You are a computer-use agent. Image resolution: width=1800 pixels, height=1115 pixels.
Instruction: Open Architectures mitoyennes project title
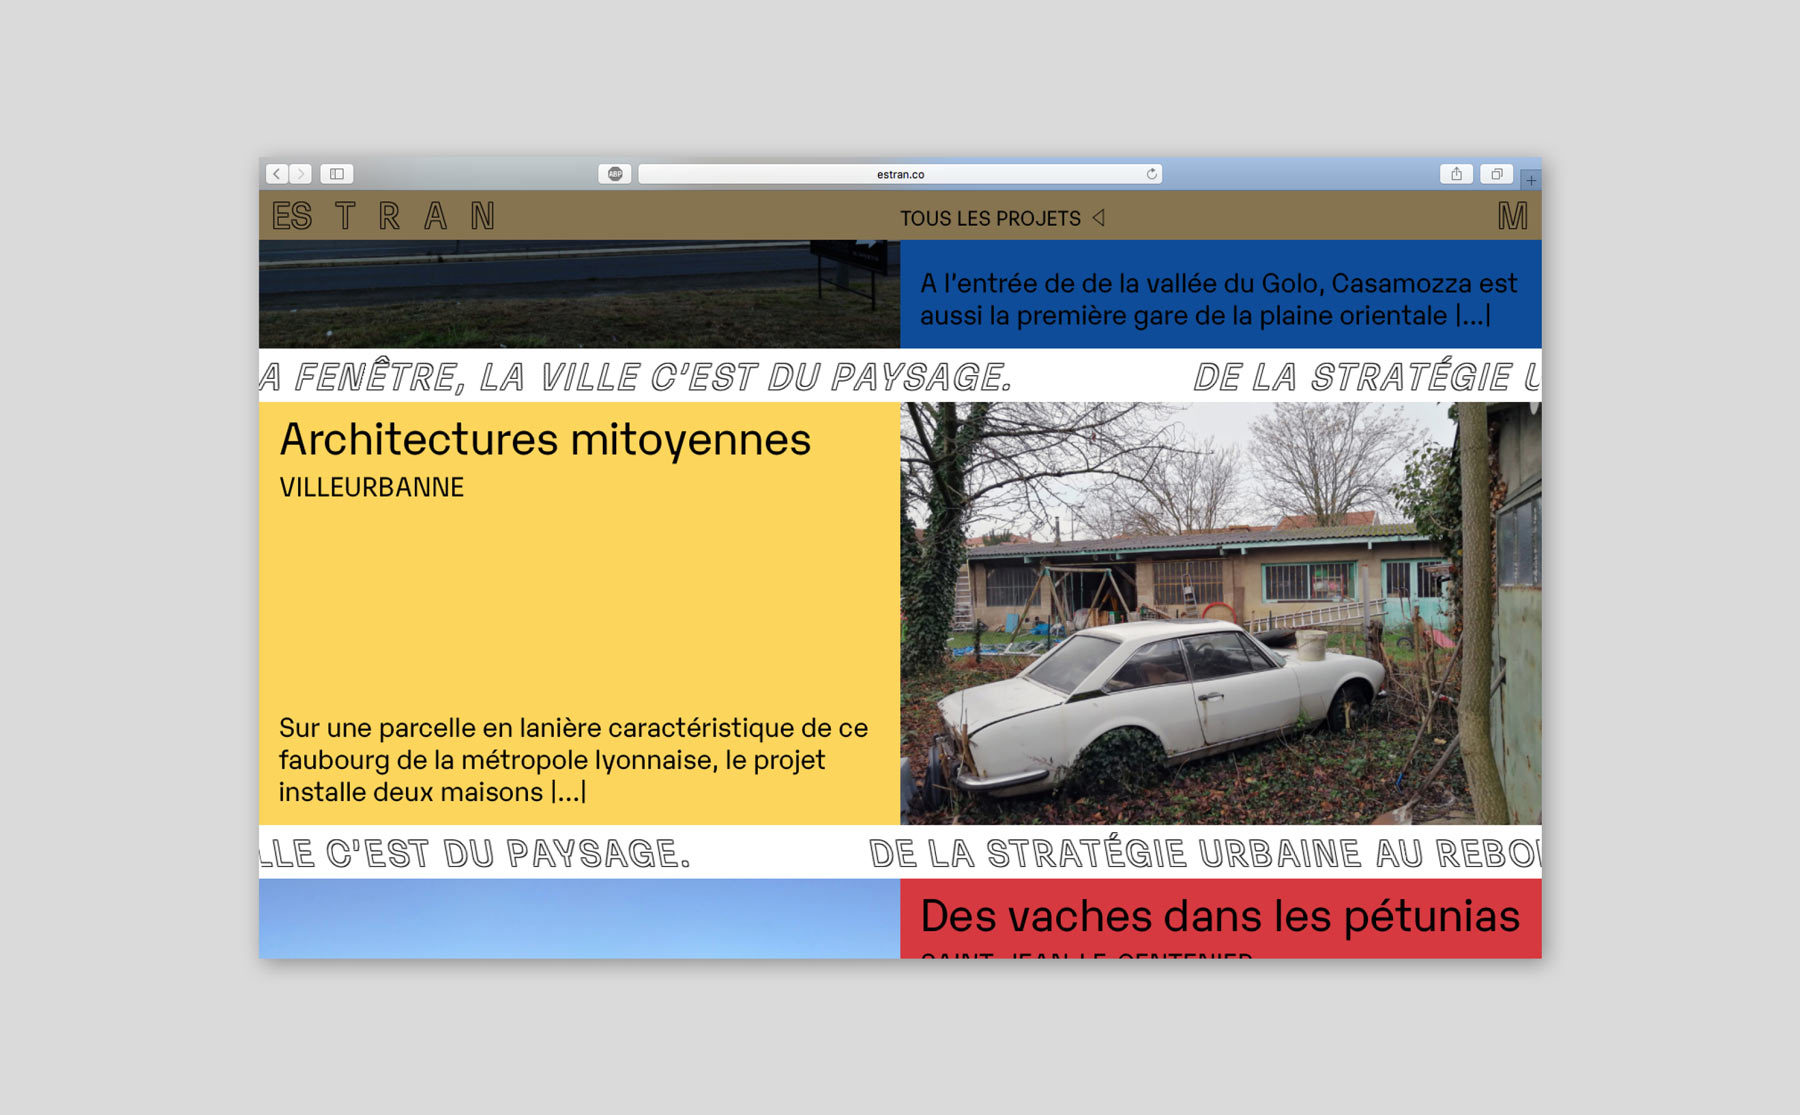tap(545, 440)
